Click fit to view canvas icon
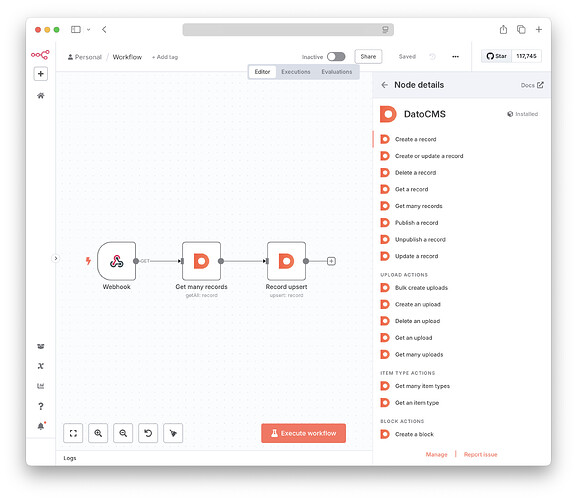Viewport: 577px width, 500px height. point(73,433)
